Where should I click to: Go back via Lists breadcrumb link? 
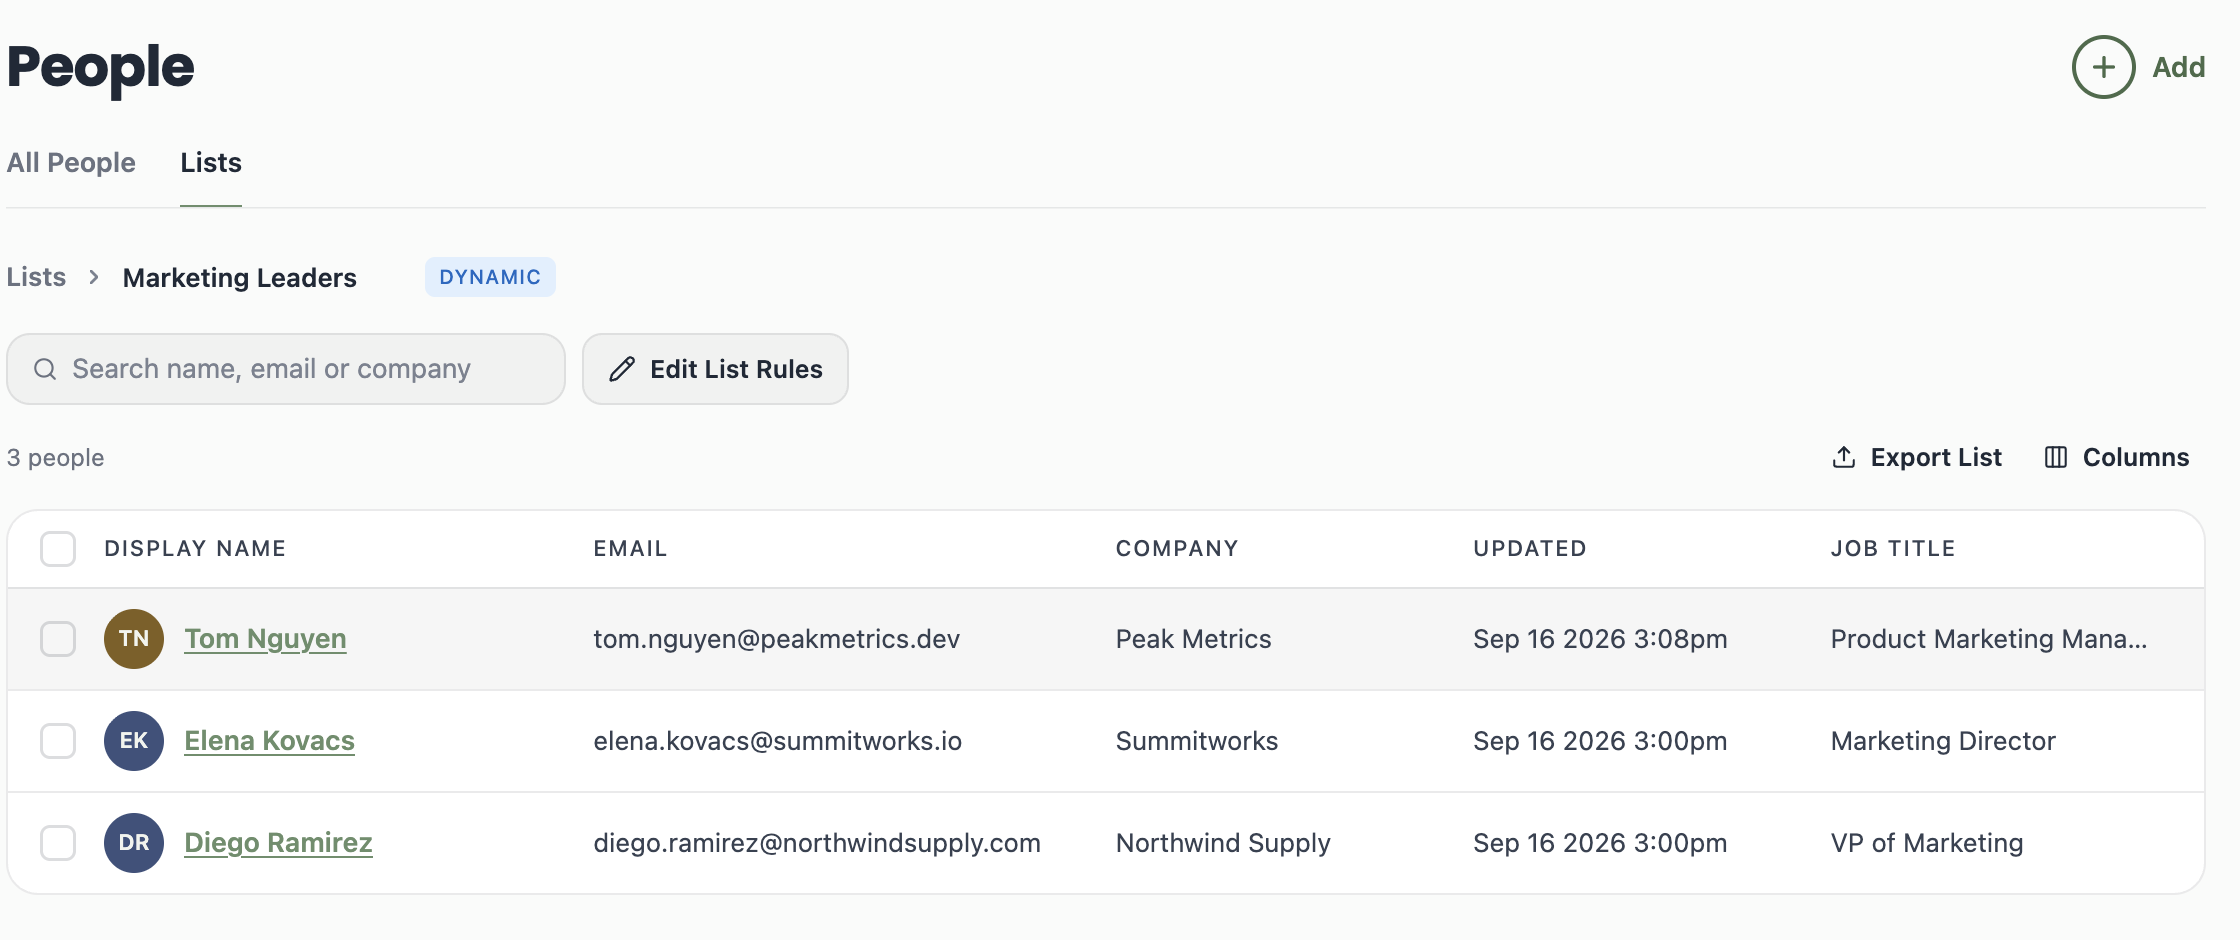tap(36, 277)
